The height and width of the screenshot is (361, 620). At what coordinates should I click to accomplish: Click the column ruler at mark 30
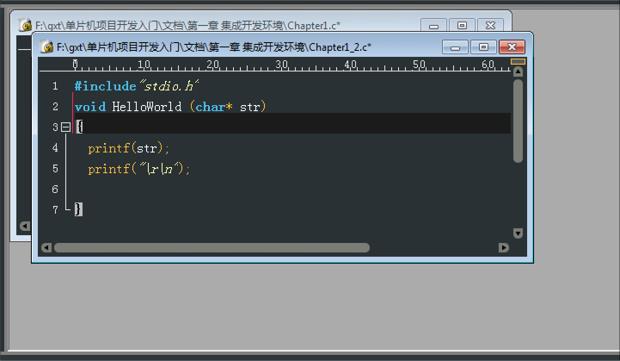[x=282, y=64]
